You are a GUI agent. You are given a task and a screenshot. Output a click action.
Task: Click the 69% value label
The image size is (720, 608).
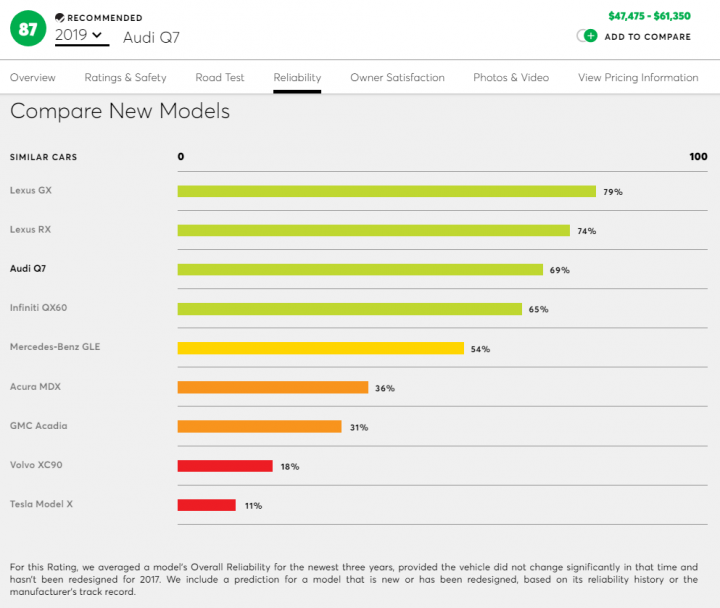(559, 270)
